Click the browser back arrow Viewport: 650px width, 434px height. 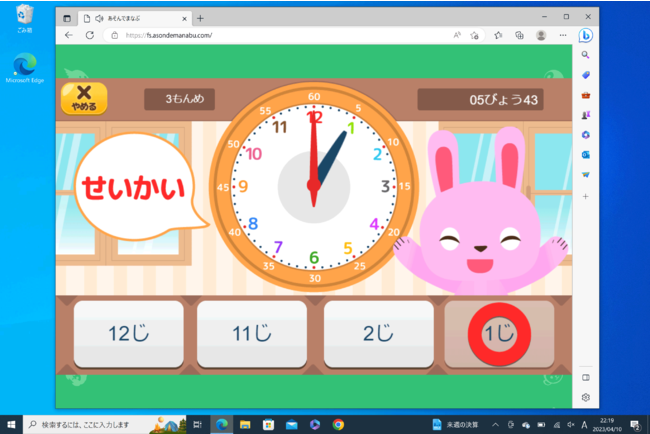click(68, 35)
